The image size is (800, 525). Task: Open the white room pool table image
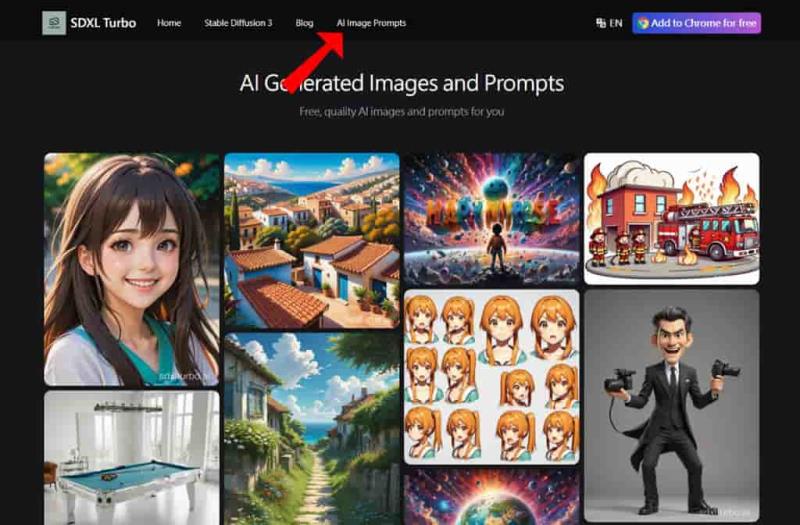click(x=132, y=458)
